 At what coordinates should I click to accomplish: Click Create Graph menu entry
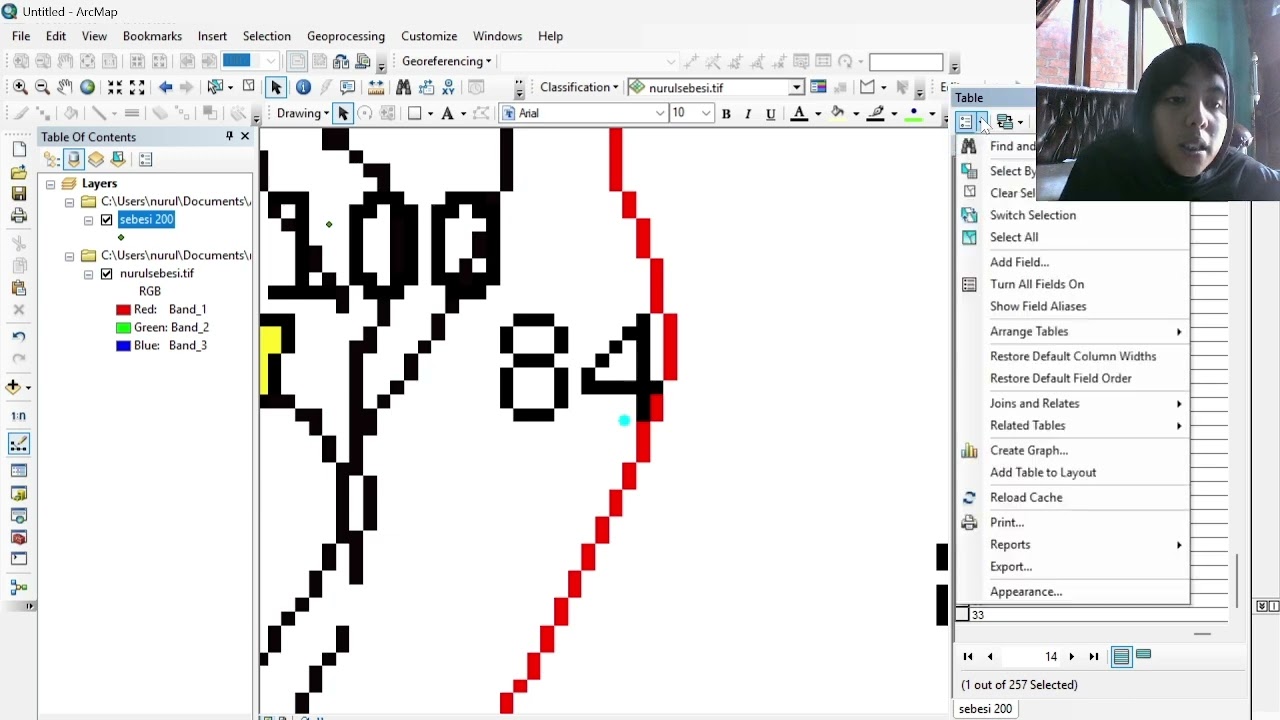[1029, 450]
